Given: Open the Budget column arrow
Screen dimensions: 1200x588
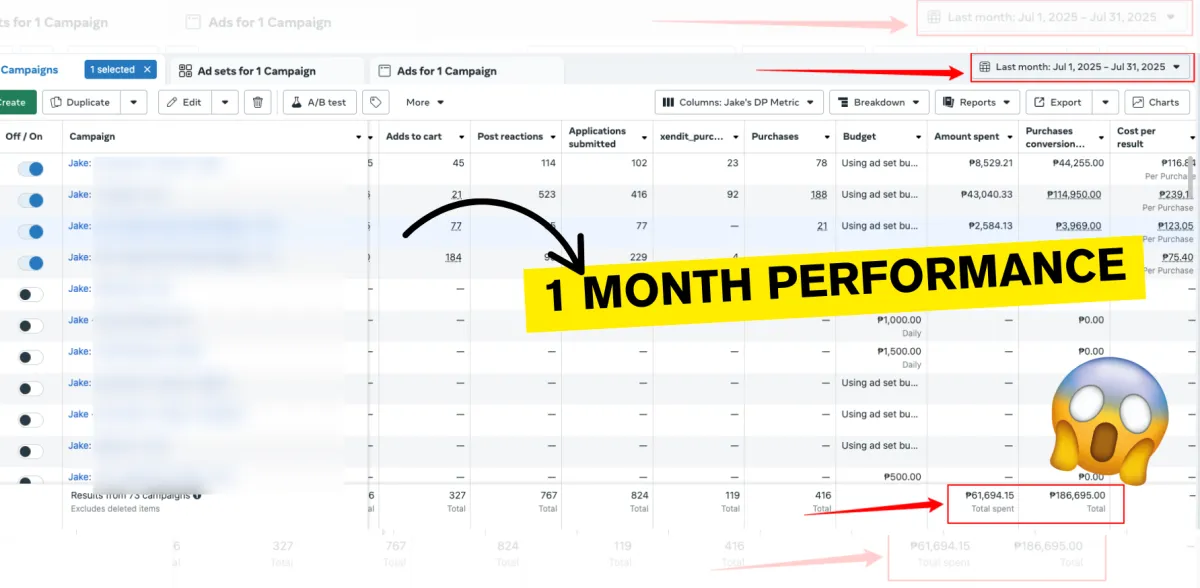Looking at the screenshot, I should [919, 137].
